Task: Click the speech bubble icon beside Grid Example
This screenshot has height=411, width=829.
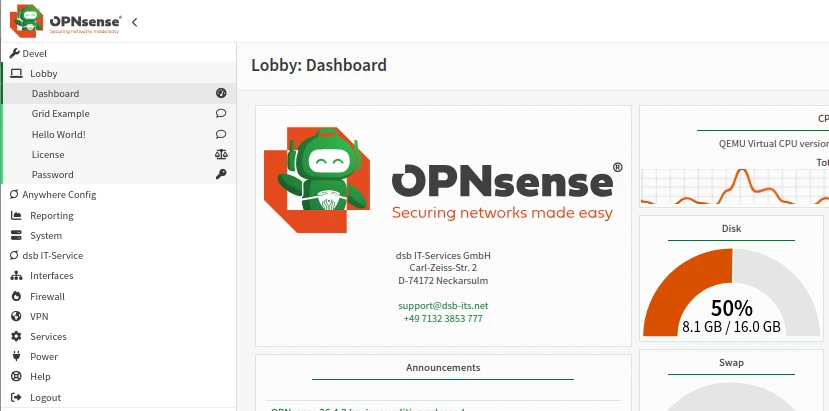Action: point(221,113)
